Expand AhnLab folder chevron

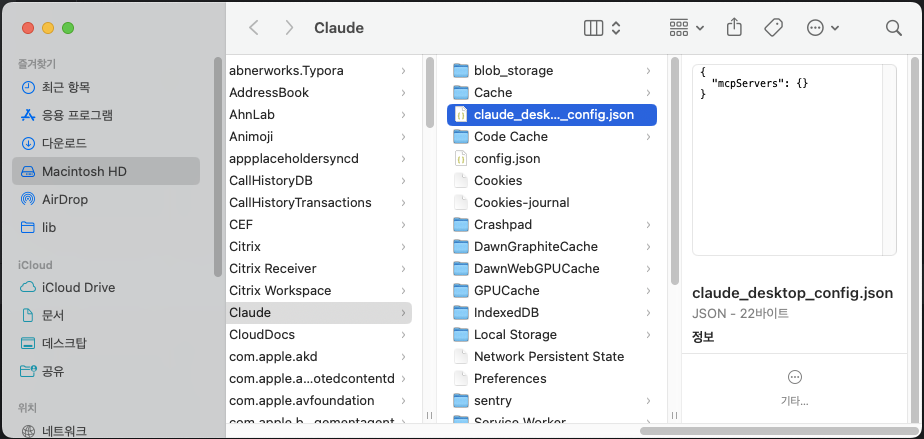[x=403, y=114]
